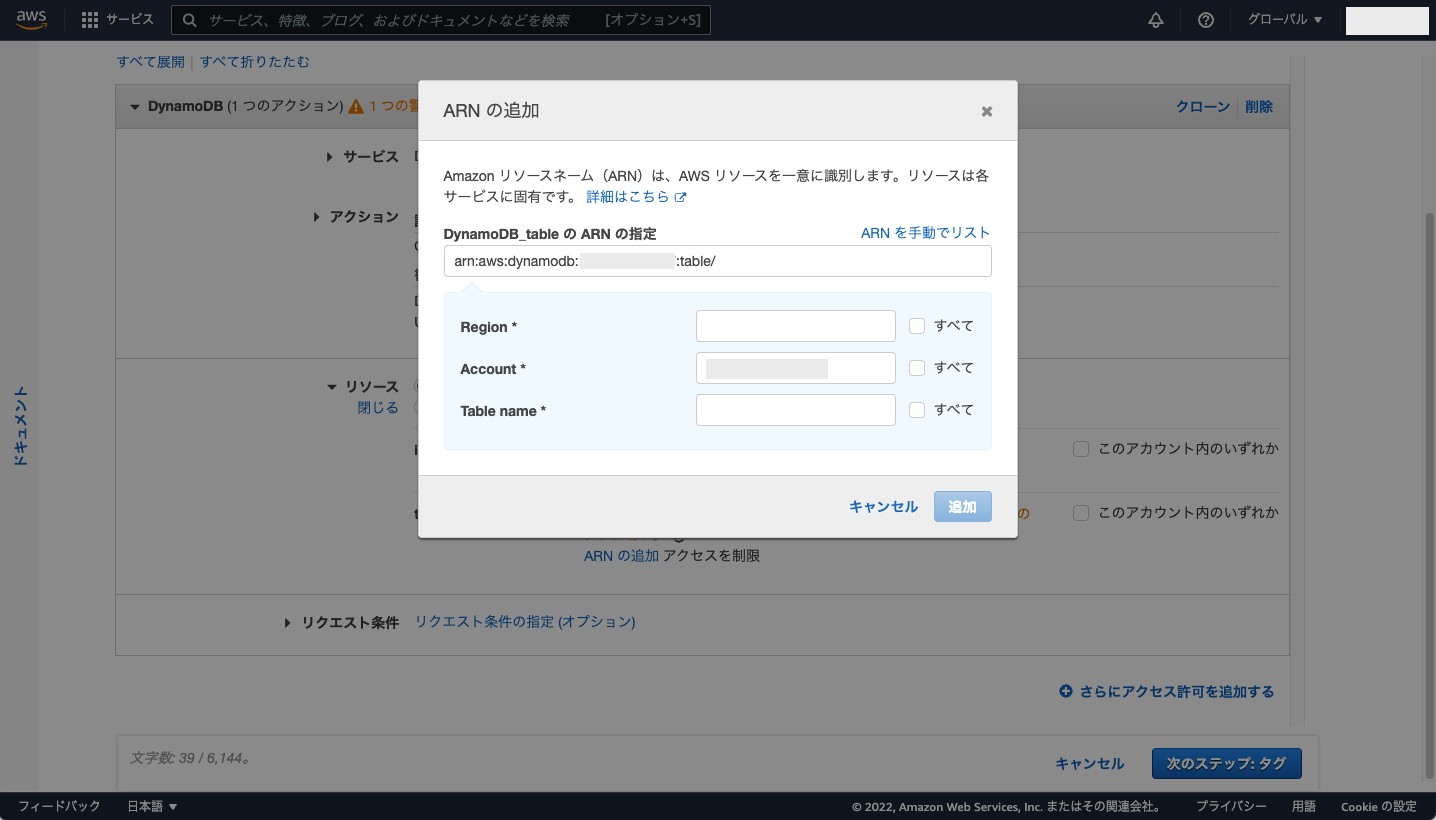Image resolution: width=1436 pixels, height=820 pixels.
Task: Check the Account 'すべて' checkbox
Action: click(917, 368)
